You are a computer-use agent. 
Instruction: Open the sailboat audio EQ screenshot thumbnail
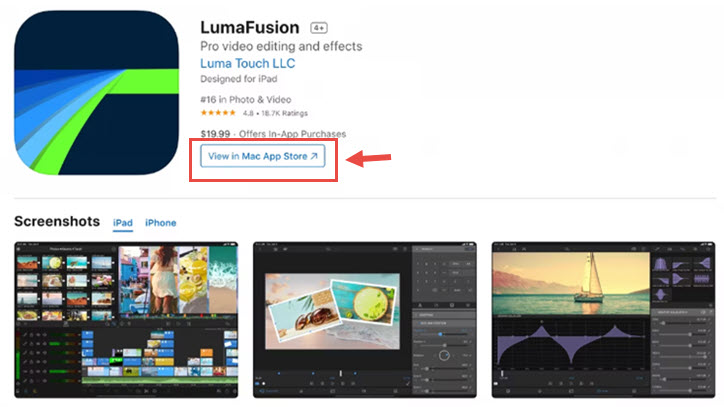603,320
